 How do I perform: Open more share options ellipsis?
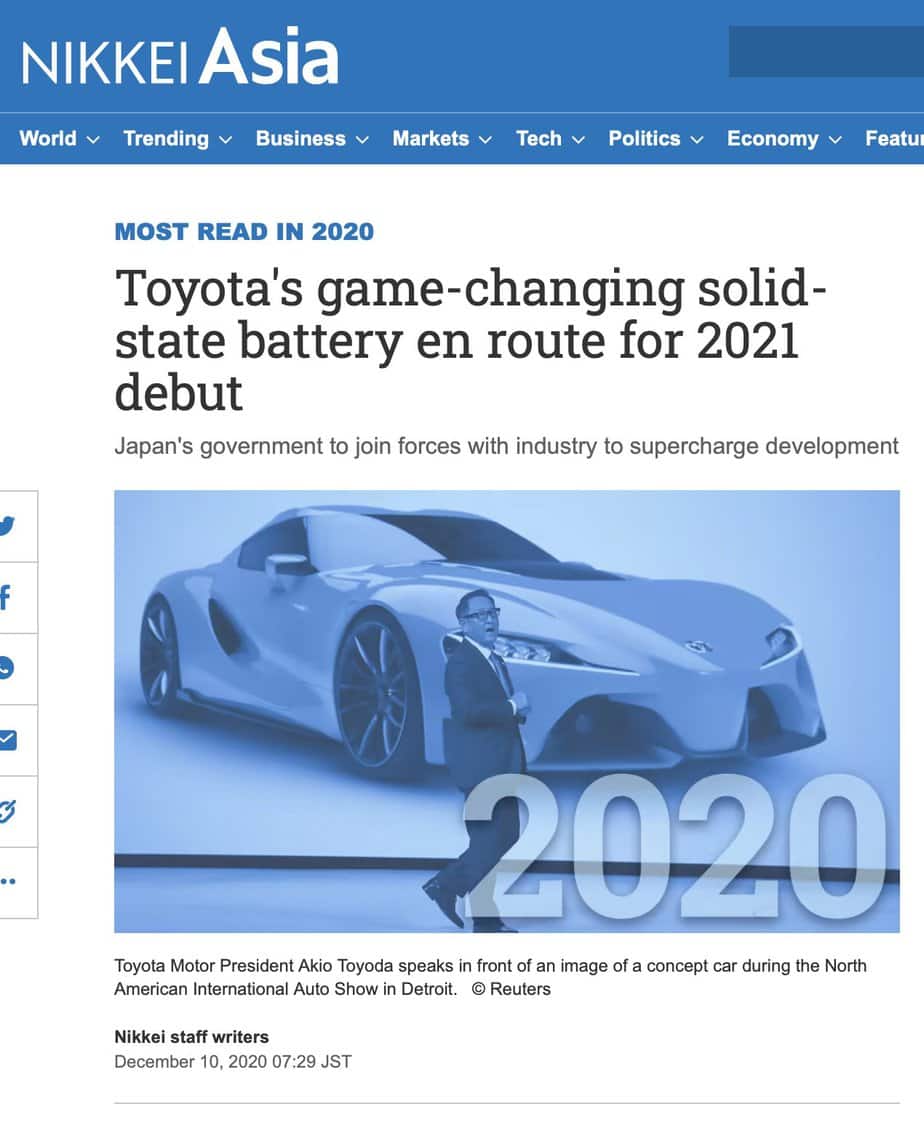pos(9,882)
